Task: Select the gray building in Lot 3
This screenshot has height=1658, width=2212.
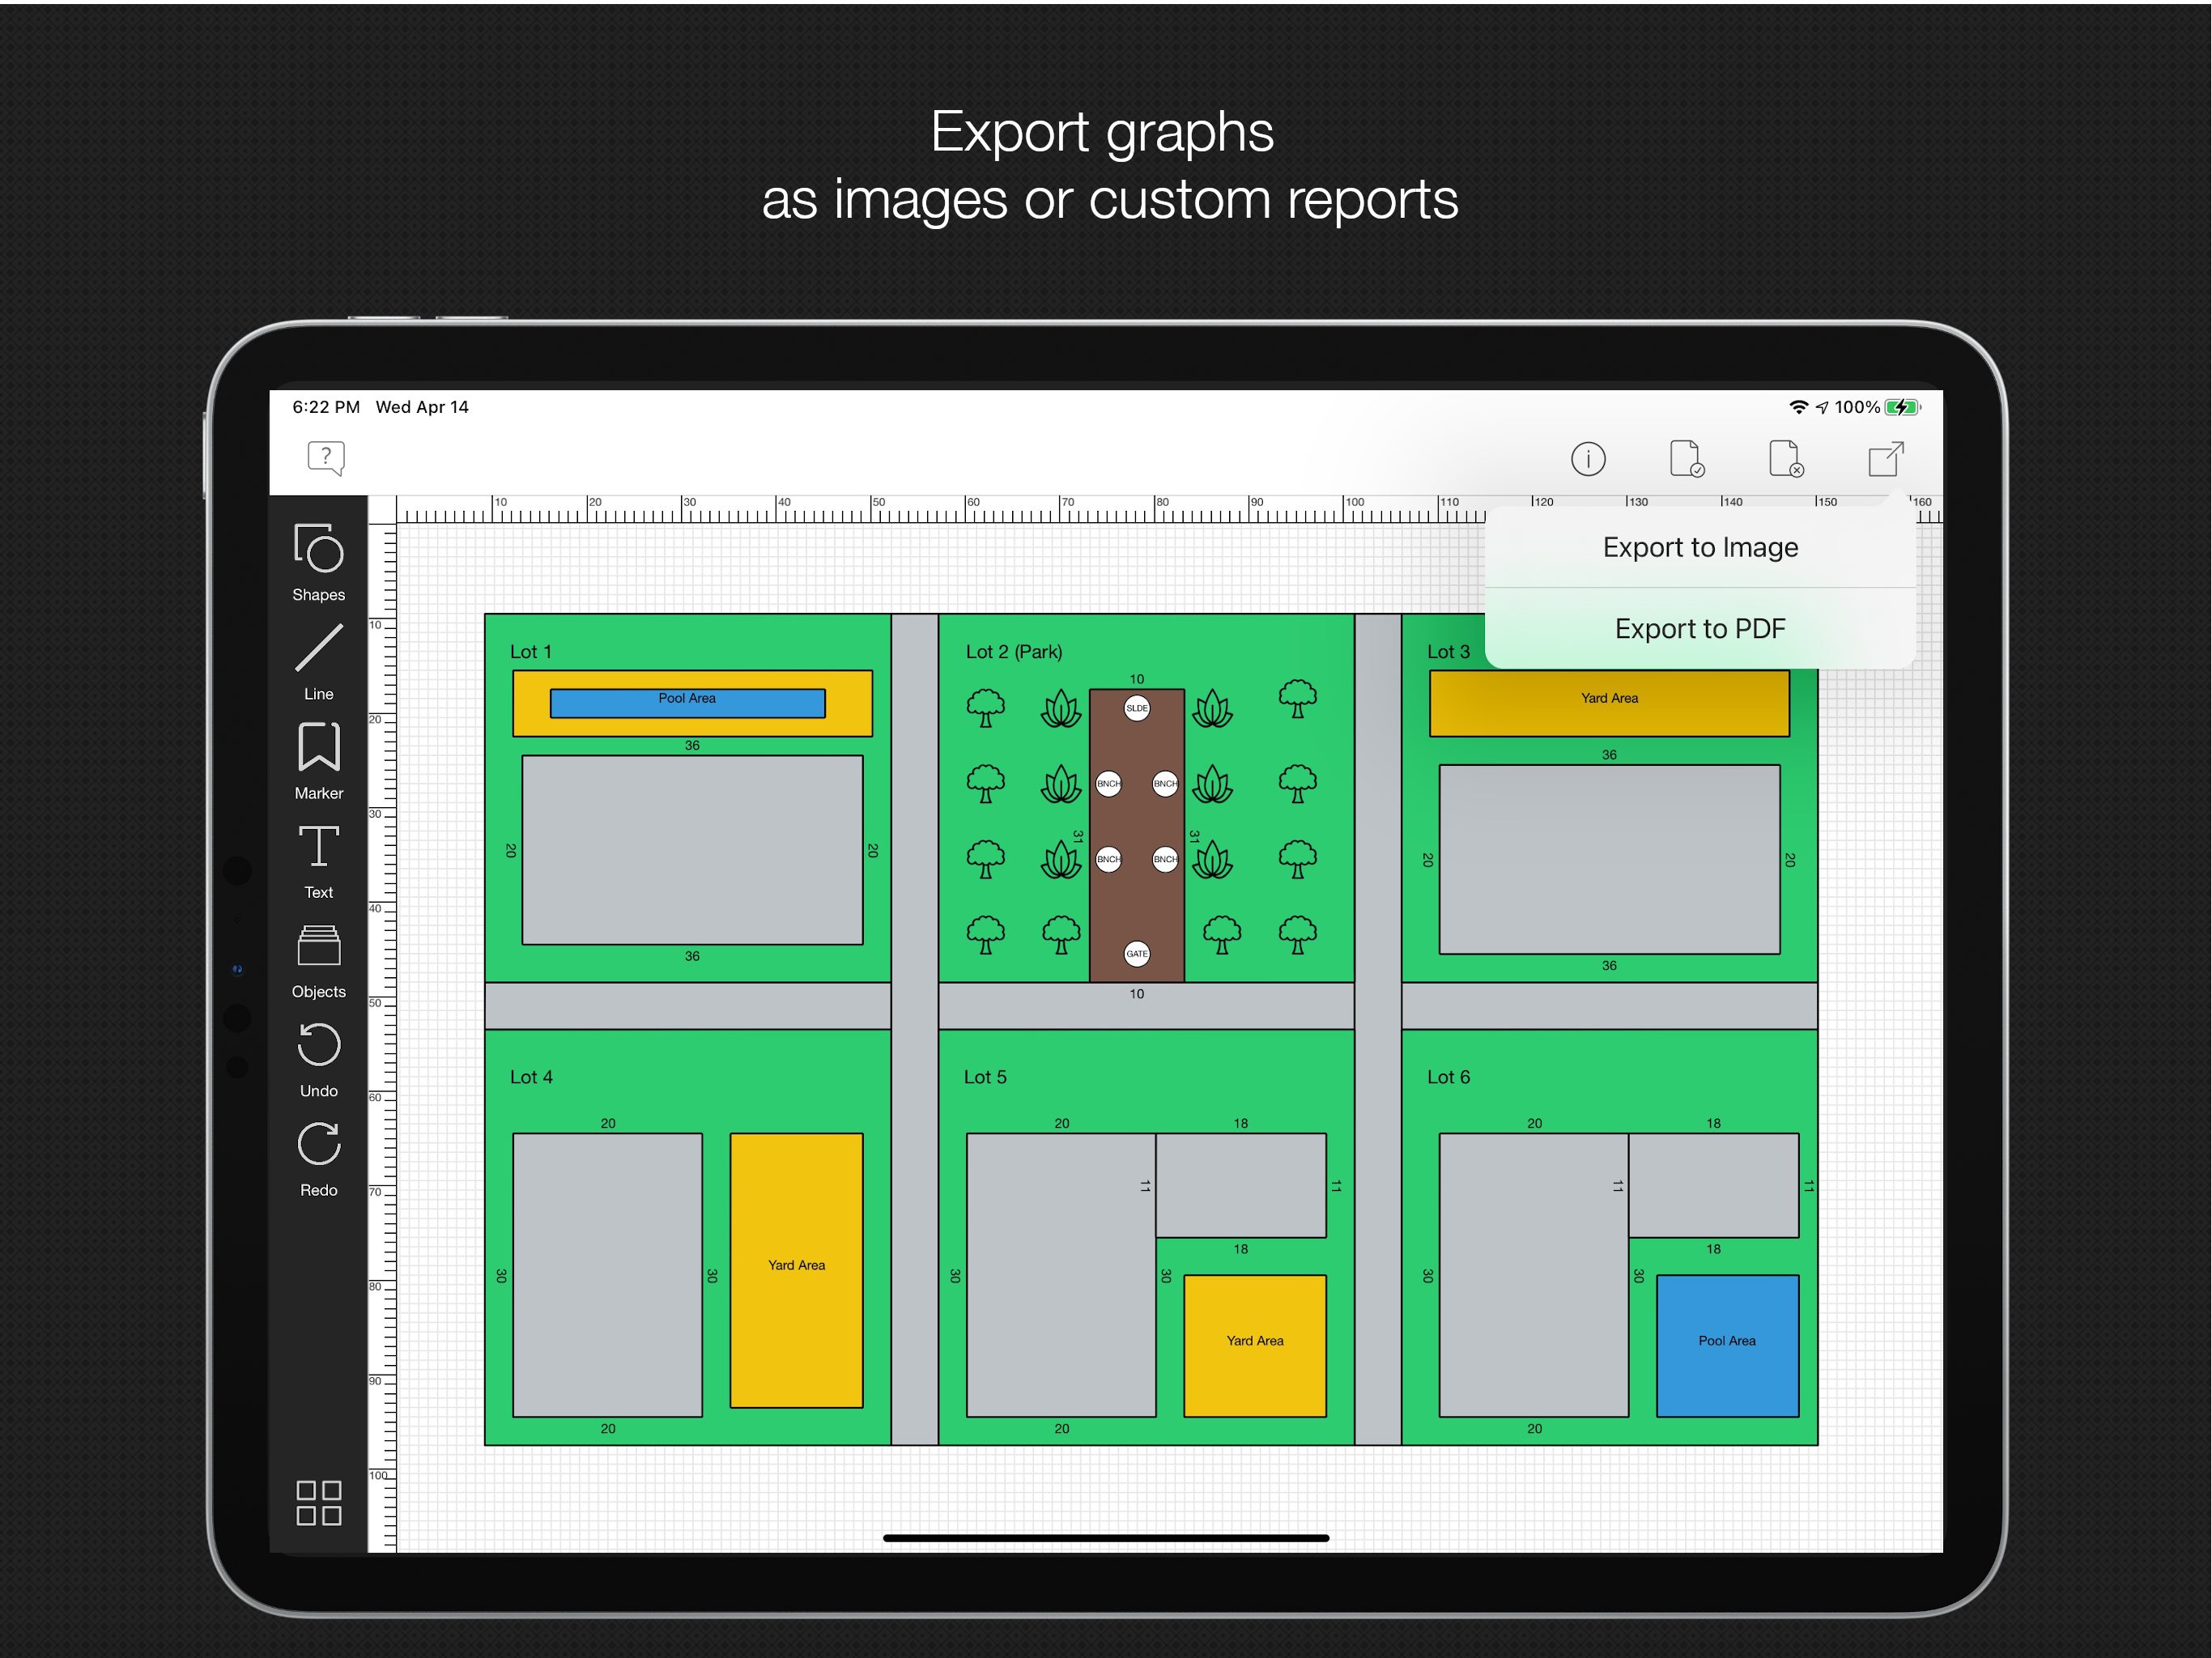Action: coord(1609,859)
